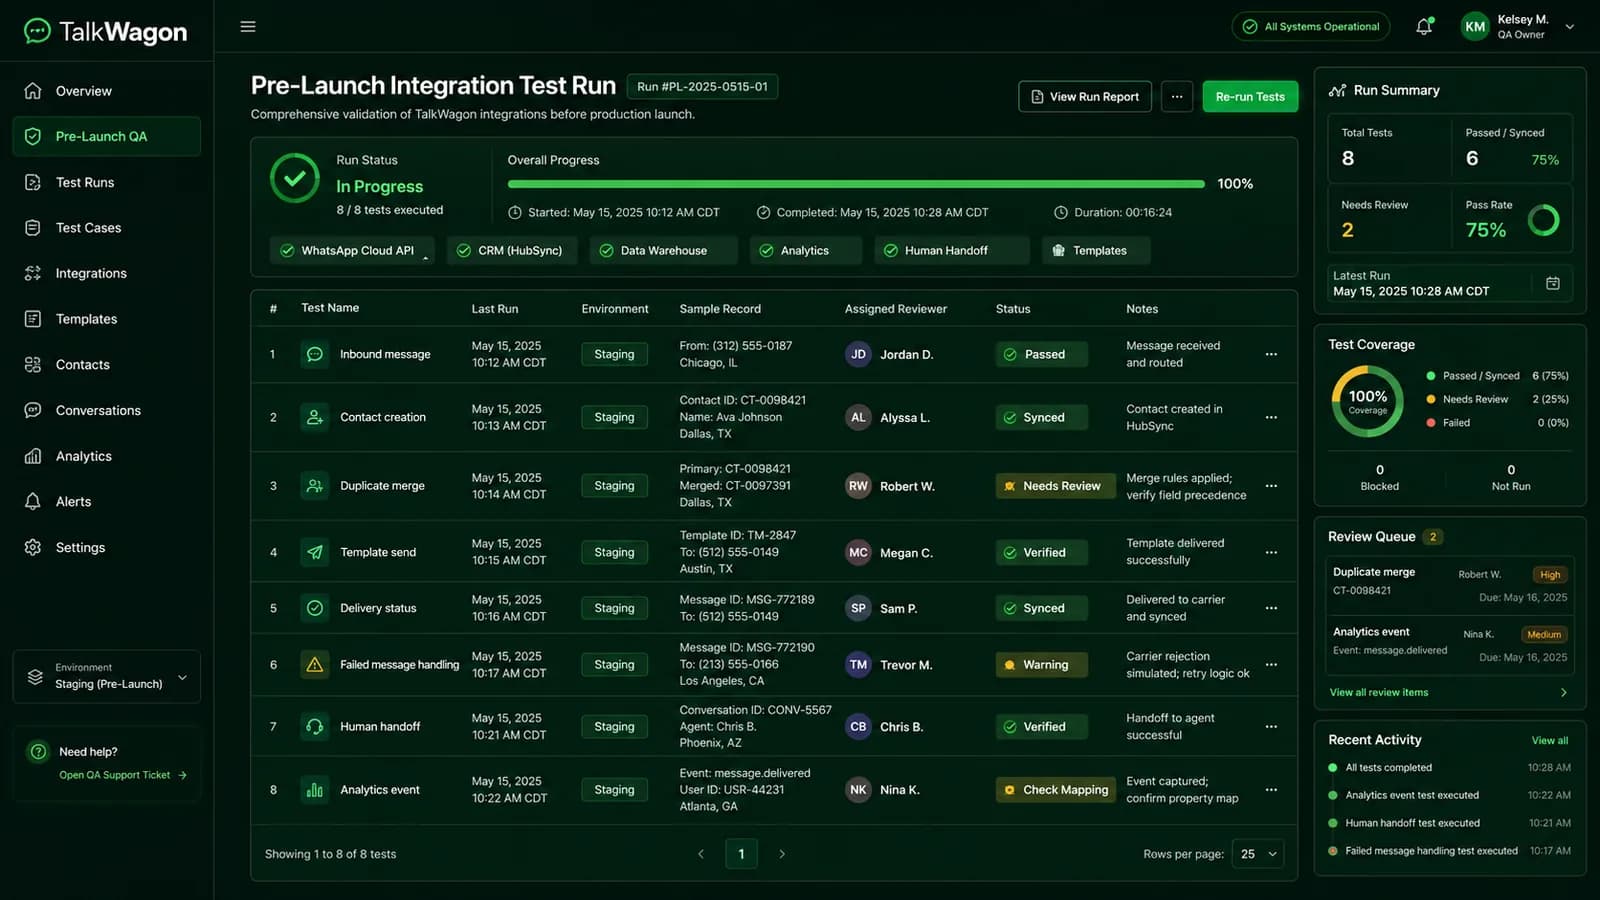
Task: Click Nina K. reviewer avatar
Action: coord(858,790)
